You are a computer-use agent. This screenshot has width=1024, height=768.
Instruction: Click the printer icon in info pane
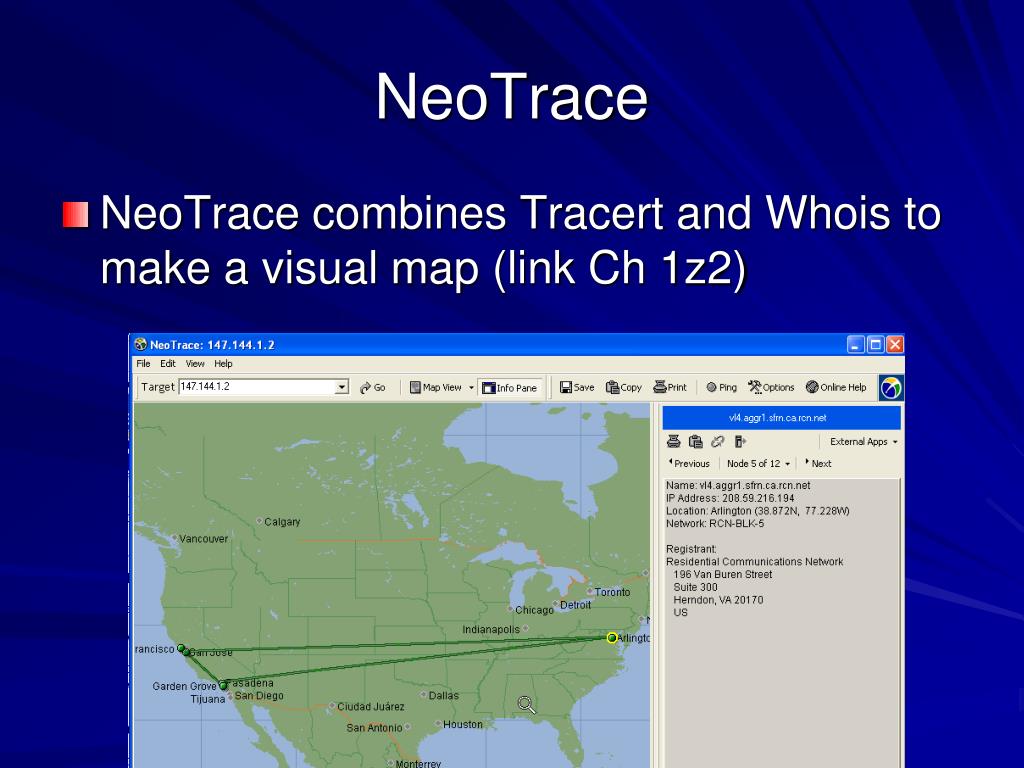coord(673,441)
